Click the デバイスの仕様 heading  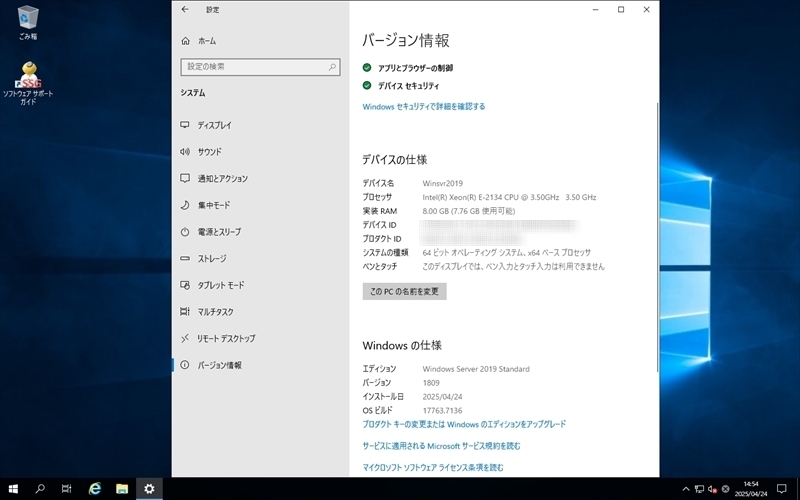[394, 160]
